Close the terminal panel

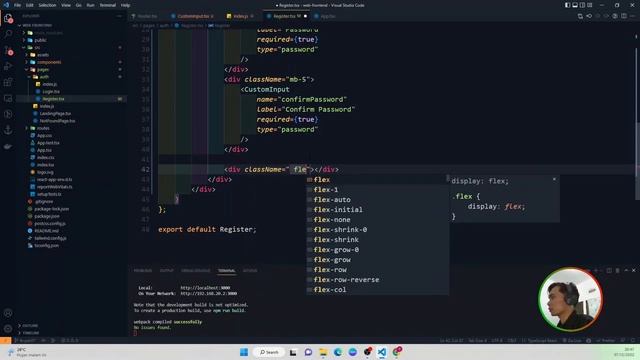633,270
